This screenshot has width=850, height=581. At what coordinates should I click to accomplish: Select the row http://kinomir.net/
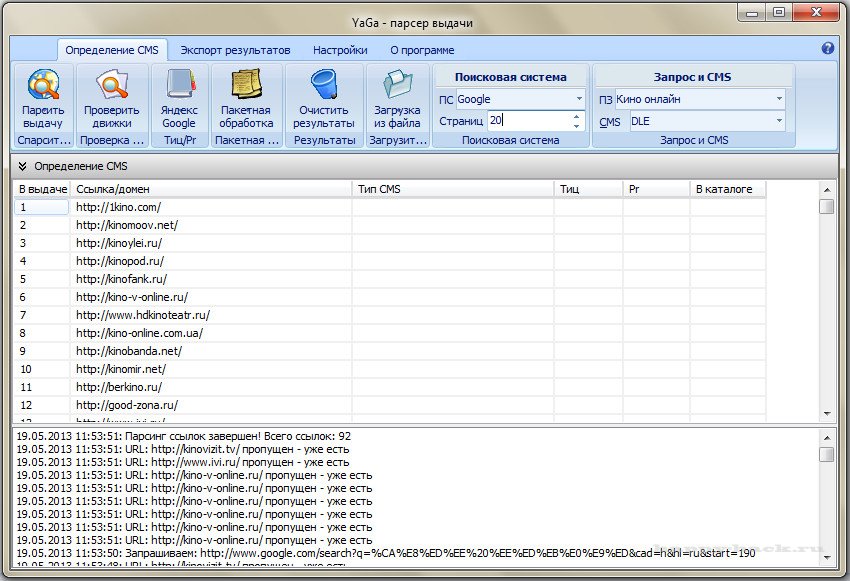390,369
